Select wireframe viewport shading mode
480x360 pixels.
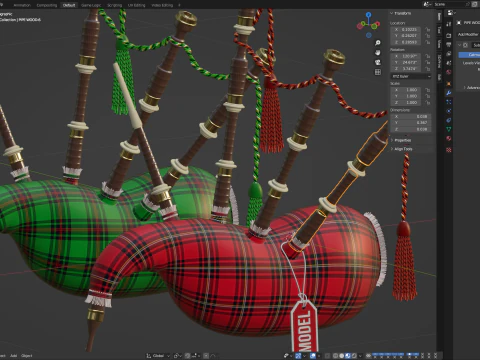[x=336, y=355]
